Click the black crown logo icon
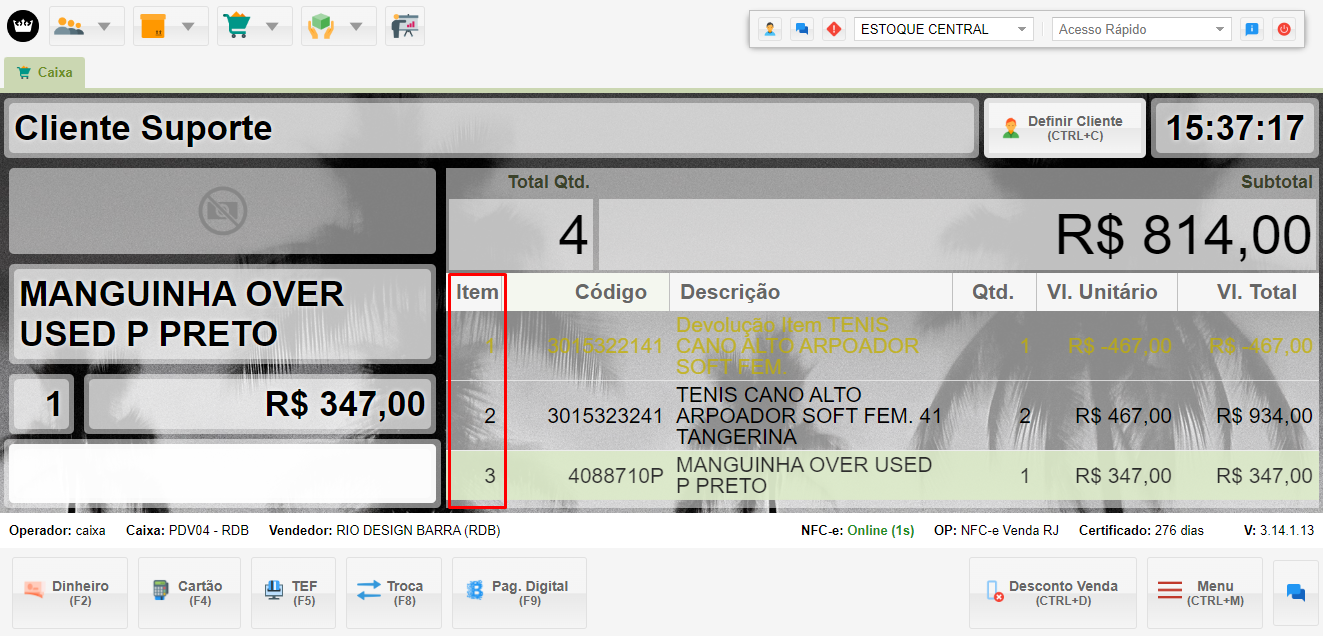 [x=23, y=26]
